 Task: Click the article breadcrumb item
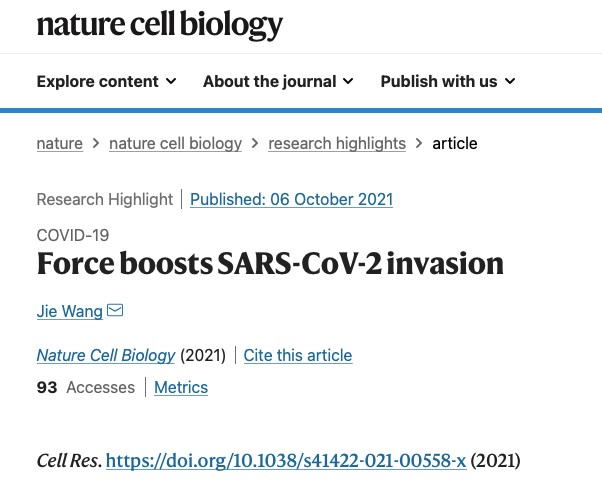[455, 144]
